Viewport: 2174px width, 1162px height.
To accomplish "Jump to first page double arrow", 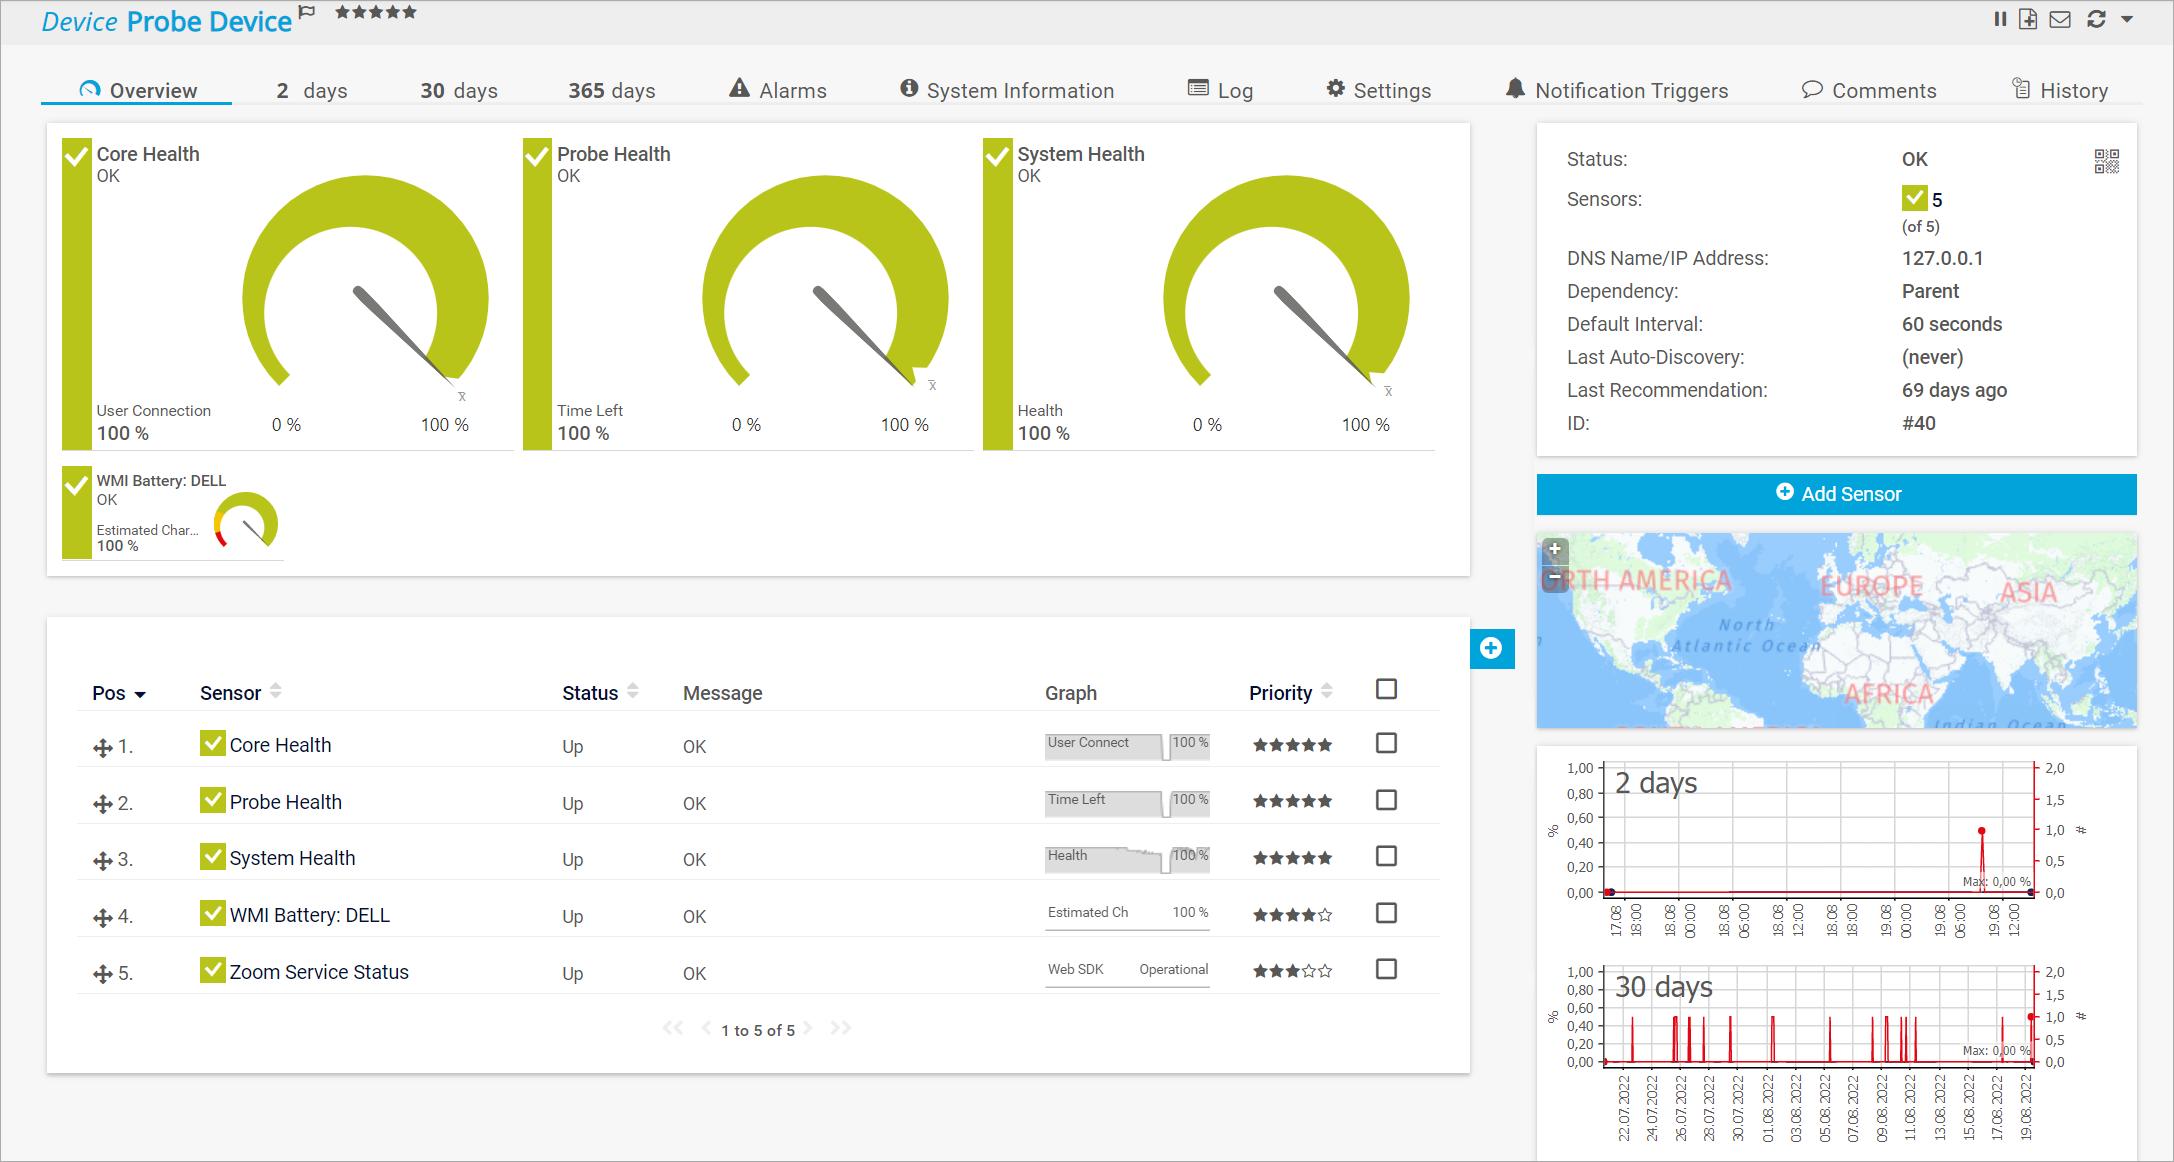I will 673,1028.
